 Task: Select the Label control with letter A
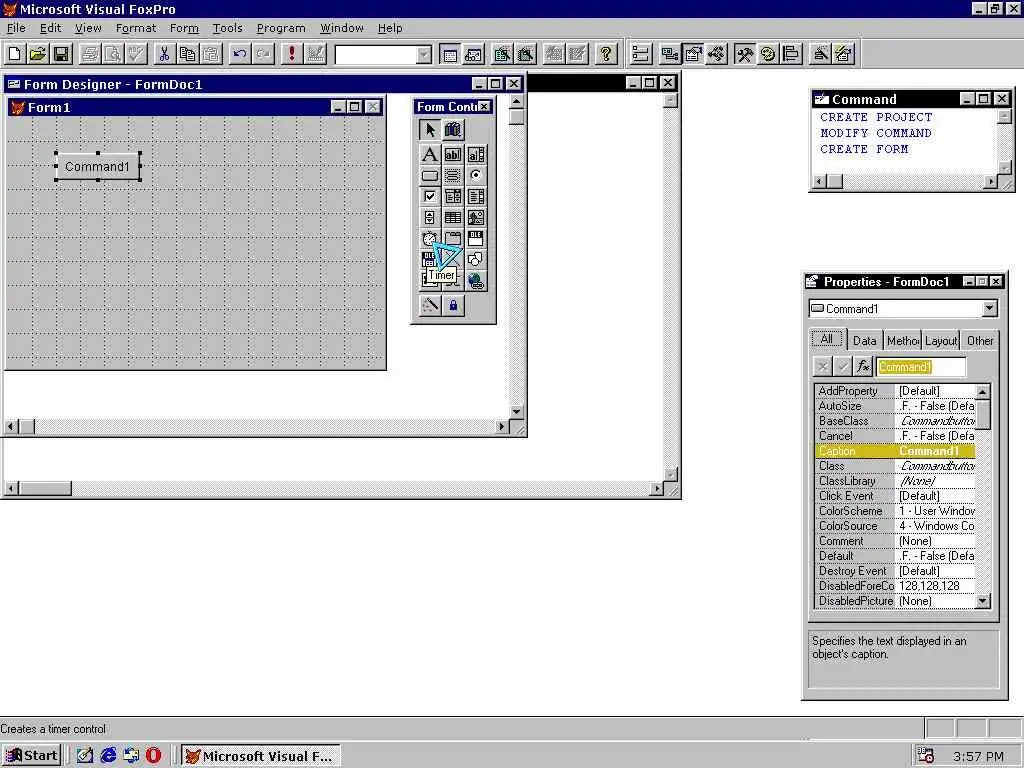429,155
